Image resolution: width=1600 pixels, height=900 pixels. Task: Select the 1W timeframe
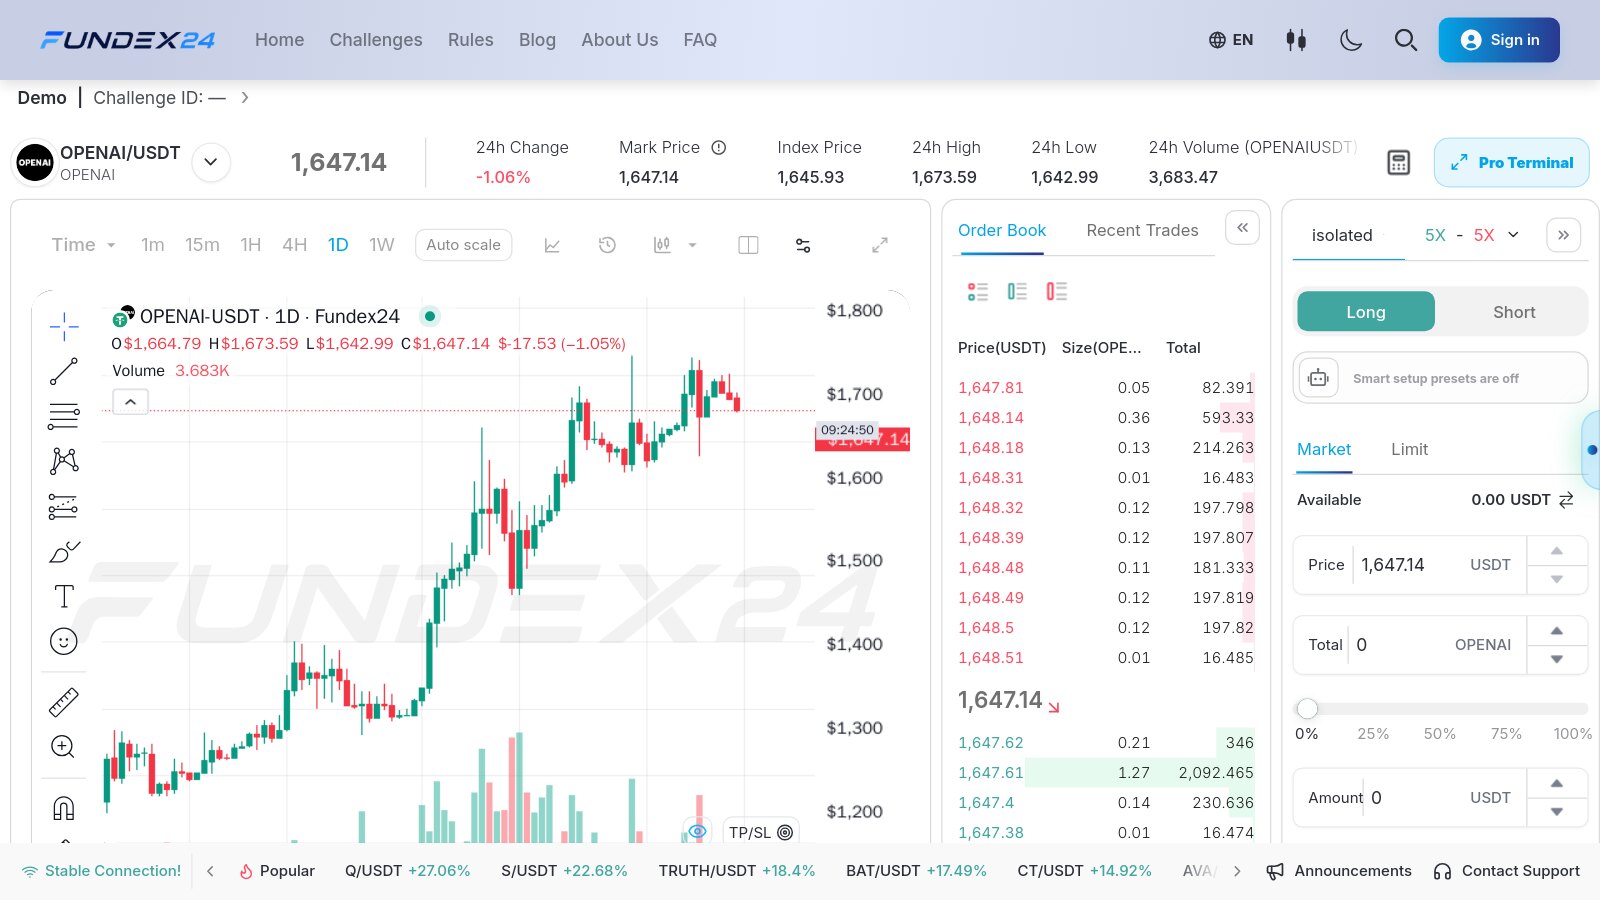tap(382, 245)
